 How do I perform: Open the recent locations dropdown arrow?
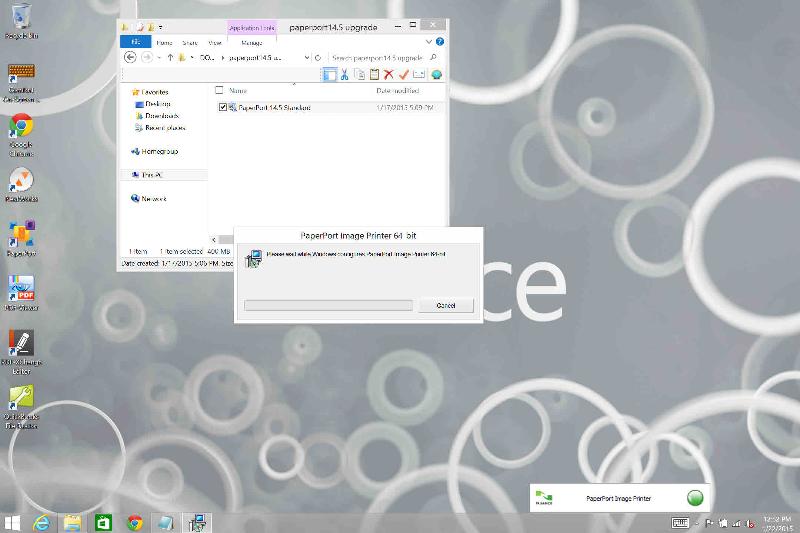pyautogui.click(x=160, y=58)
